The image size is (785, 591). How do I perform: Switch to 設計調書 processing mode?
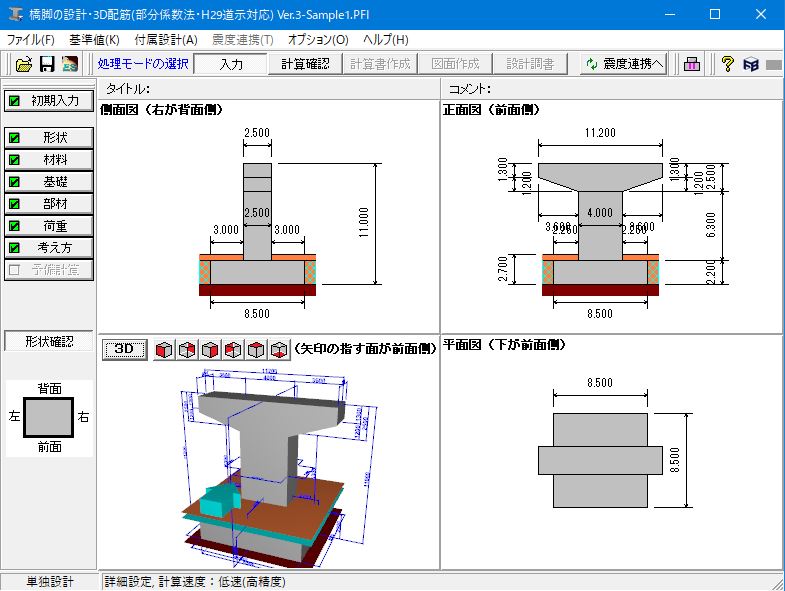coord(530,64)
